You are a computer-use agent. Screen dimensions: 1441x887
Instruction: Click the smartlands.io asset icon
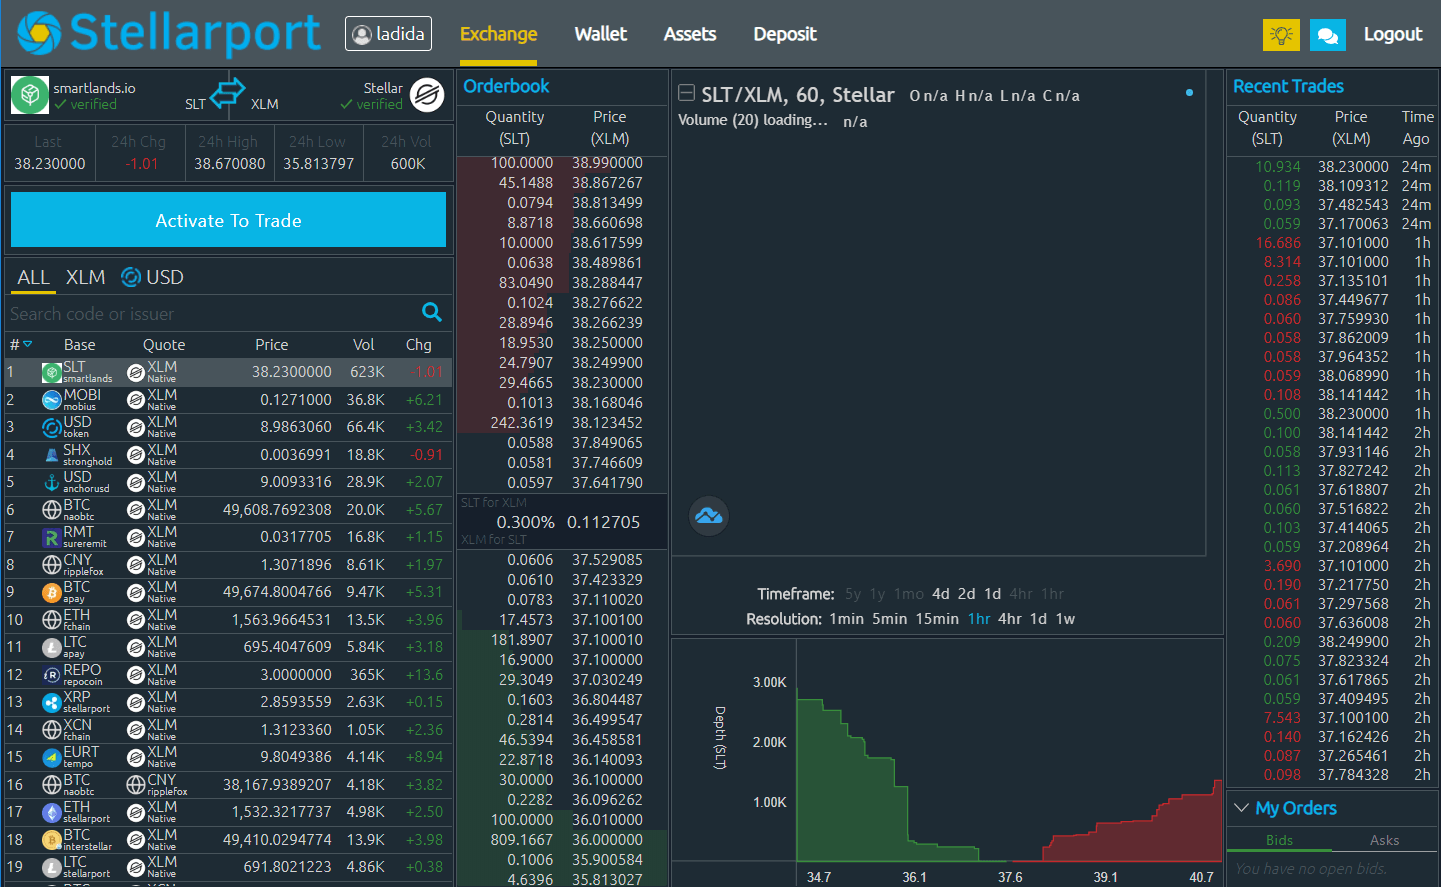click(30, 95)
